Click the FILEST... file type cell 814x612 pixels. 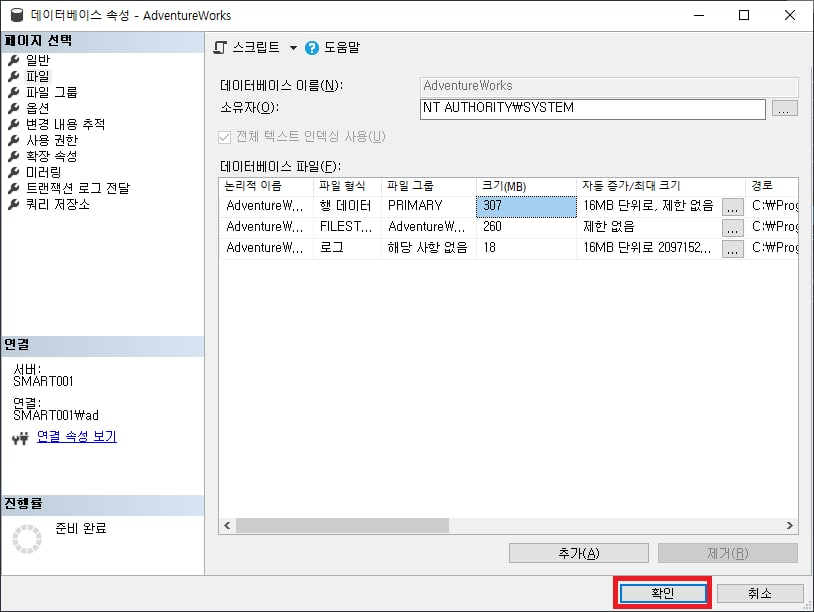(x=347, y=227)
